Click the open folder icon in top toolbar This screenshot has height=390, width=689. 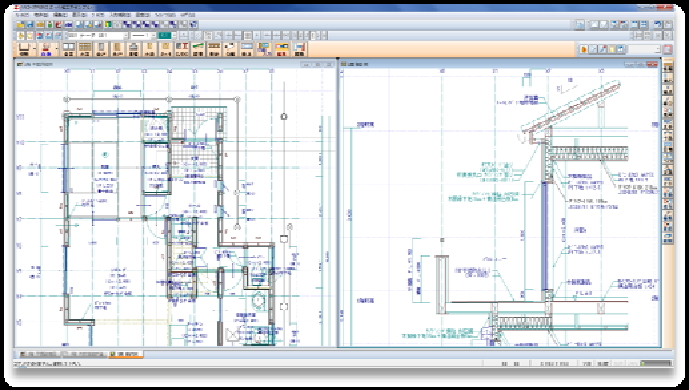tap(21, 25)
